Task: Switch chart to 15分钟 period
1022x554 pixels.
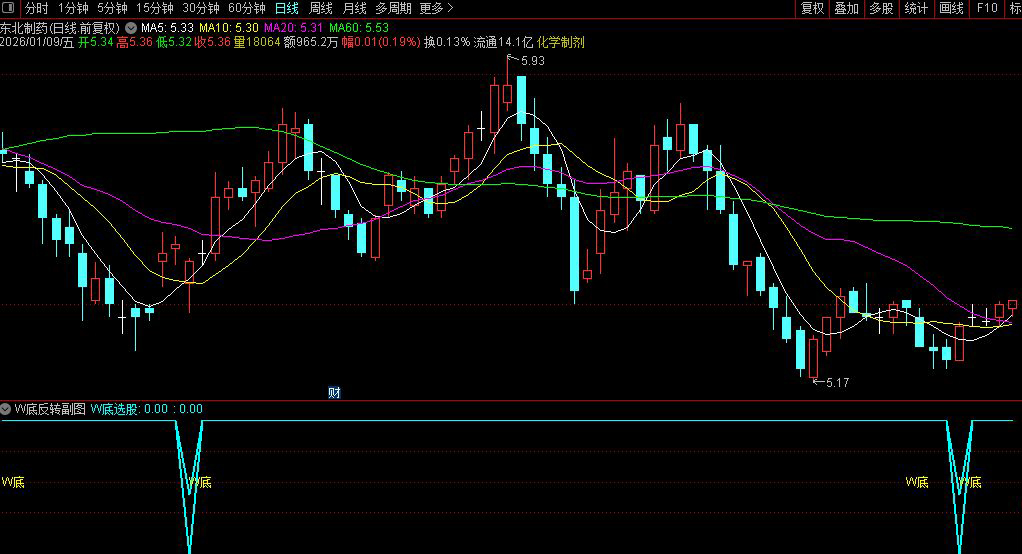Action: tap(155, 8)
